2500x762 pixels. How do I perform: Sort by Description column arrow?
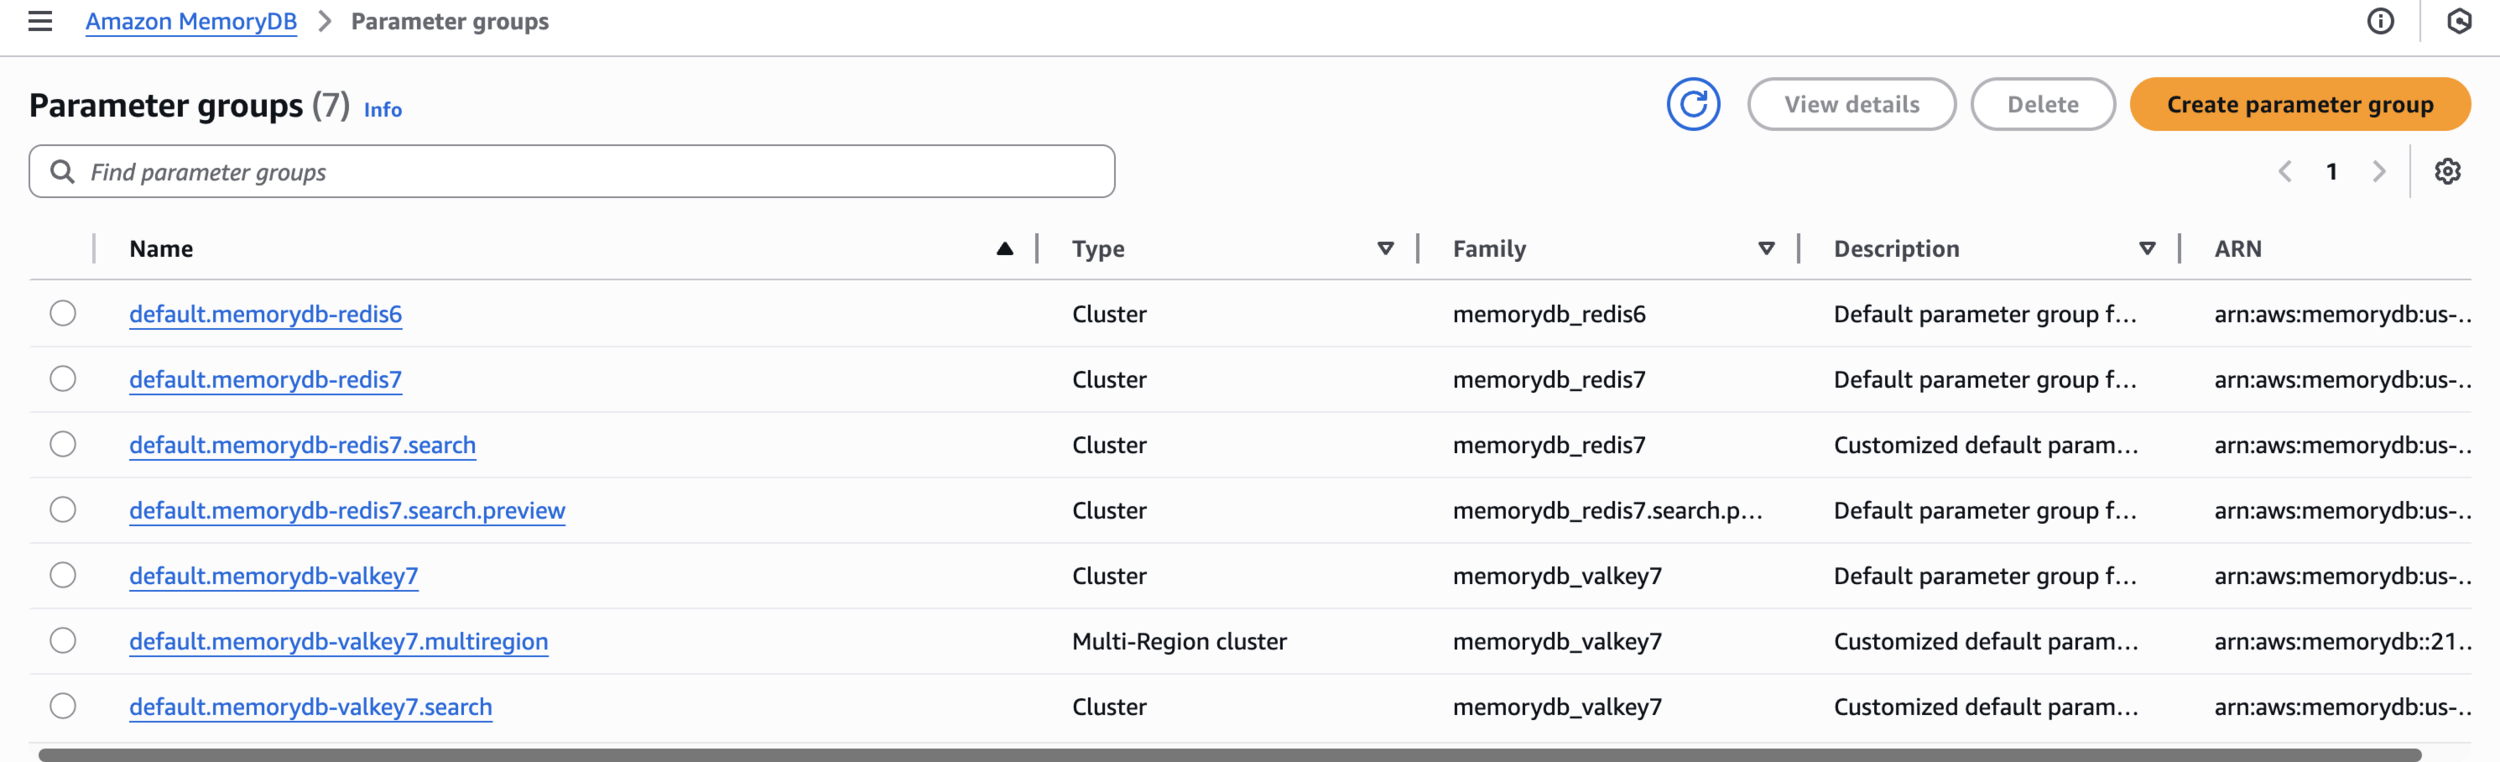coord(2147,249)
